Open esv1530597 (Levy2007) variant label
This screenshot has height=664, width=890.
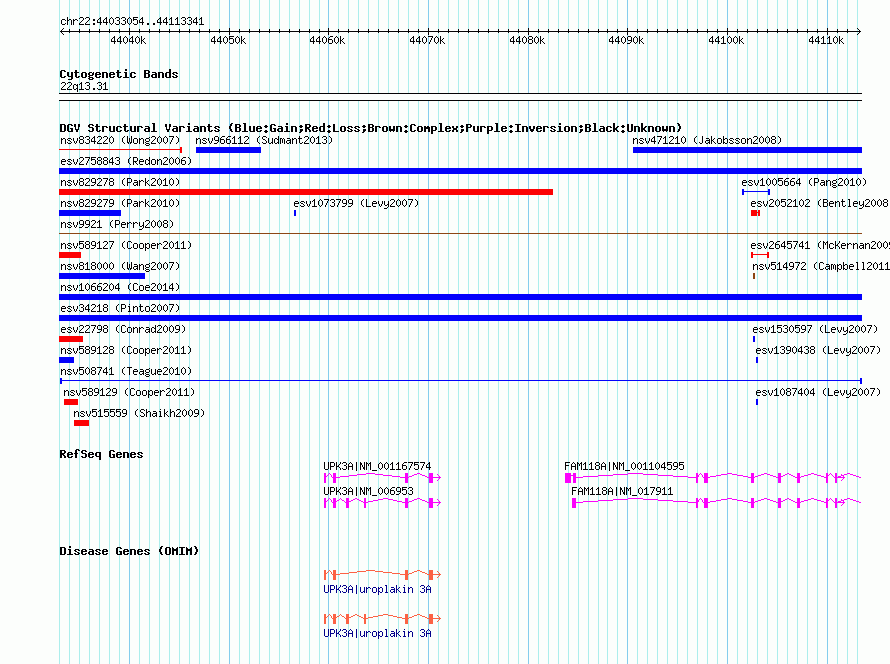815,329
